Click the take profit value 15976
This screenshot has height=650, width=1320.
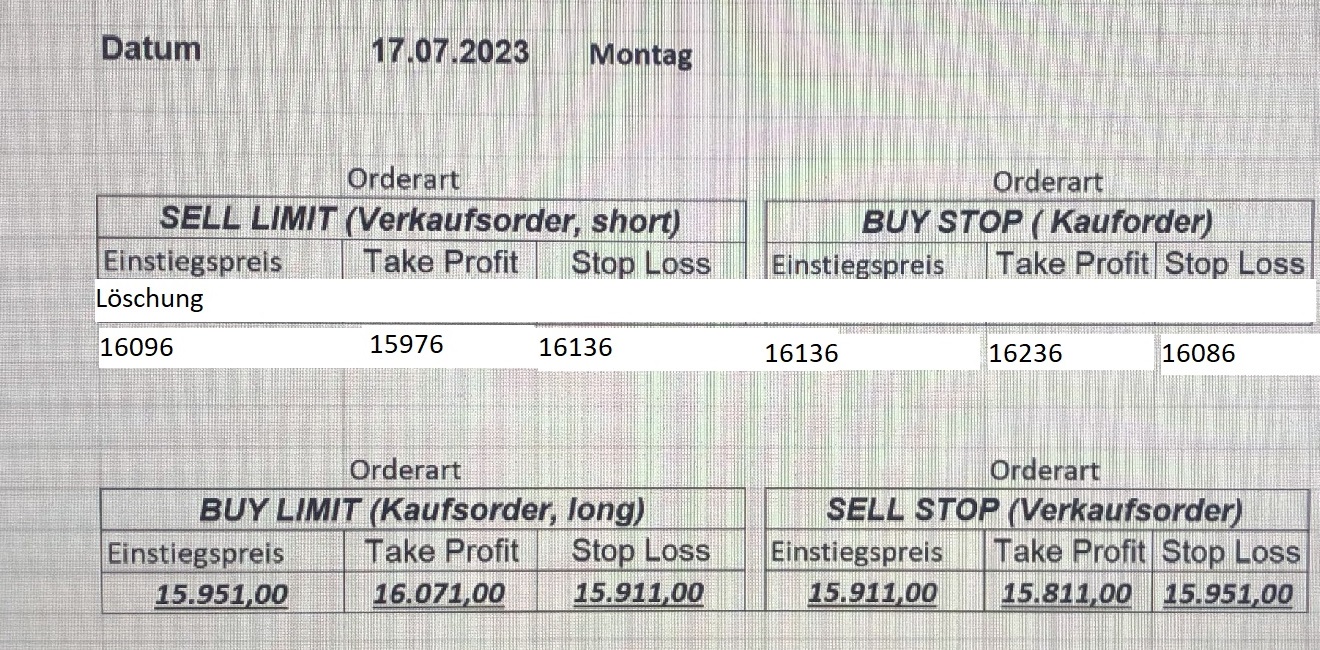tap(406, 345)
